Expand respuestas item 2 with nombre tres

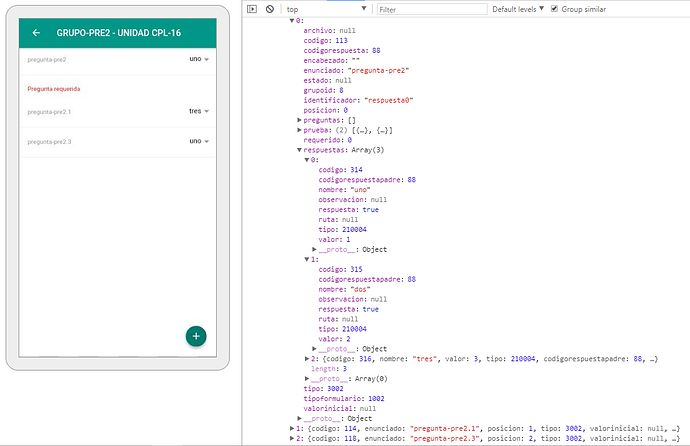307,358
